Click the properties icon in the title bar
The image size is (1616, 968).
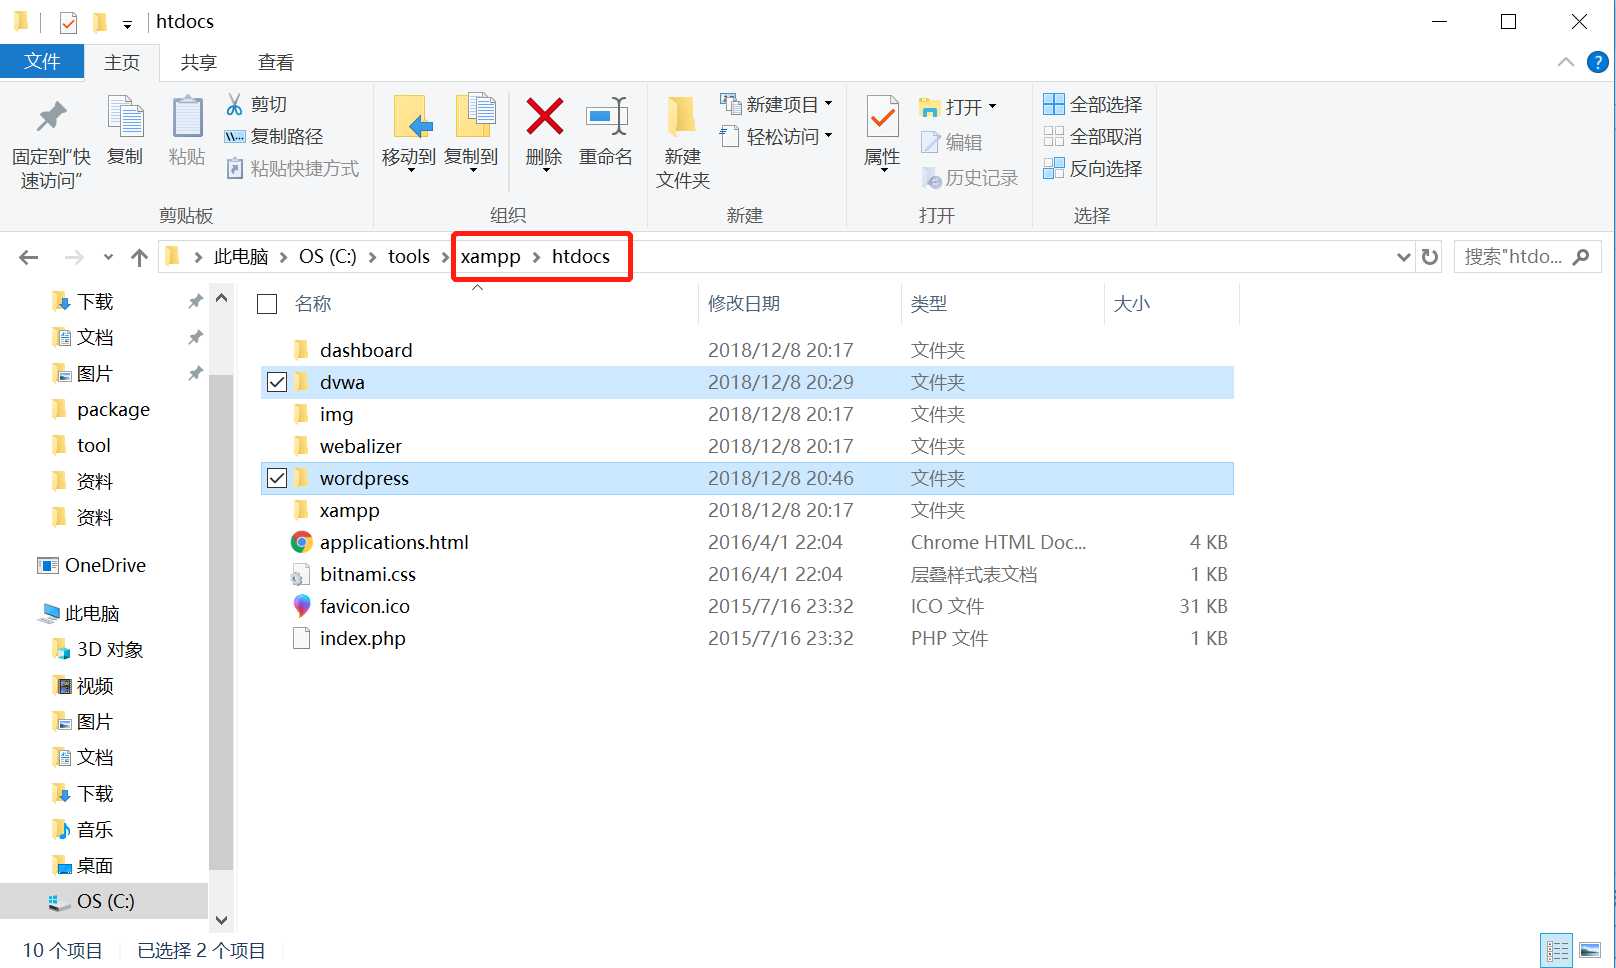pyautogui.click(x=68, y=22)
